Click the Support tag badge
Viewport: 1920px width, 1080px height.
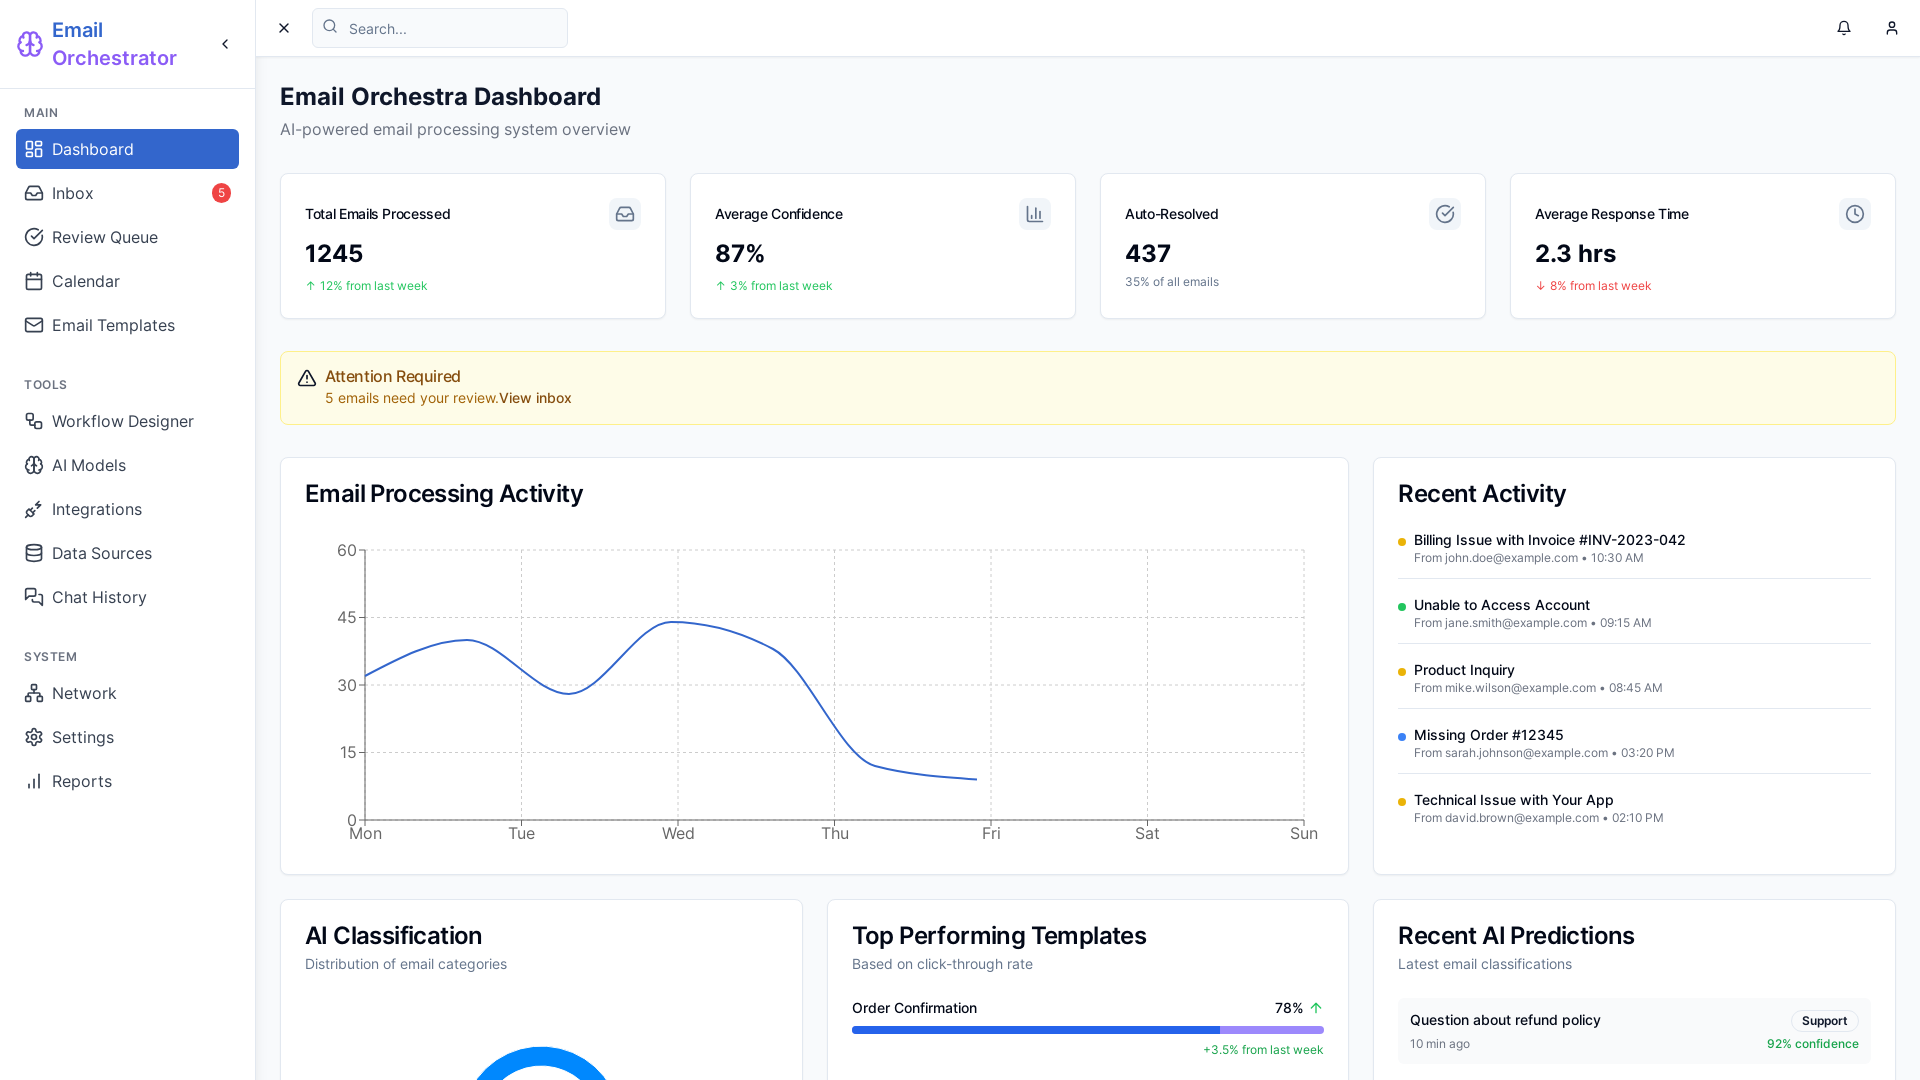pos(1824,1021)
